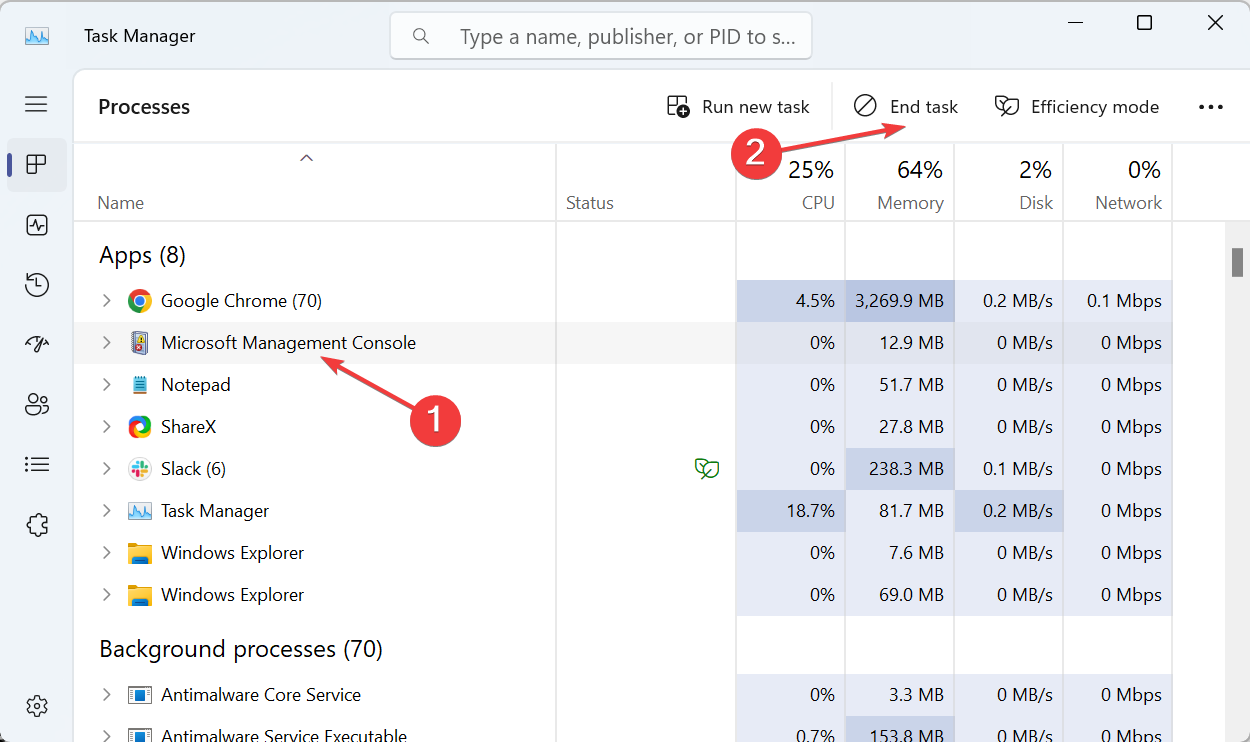Expand the ShareX process
This screenshot has height=742, width=1250.
(x=107, y=427)
